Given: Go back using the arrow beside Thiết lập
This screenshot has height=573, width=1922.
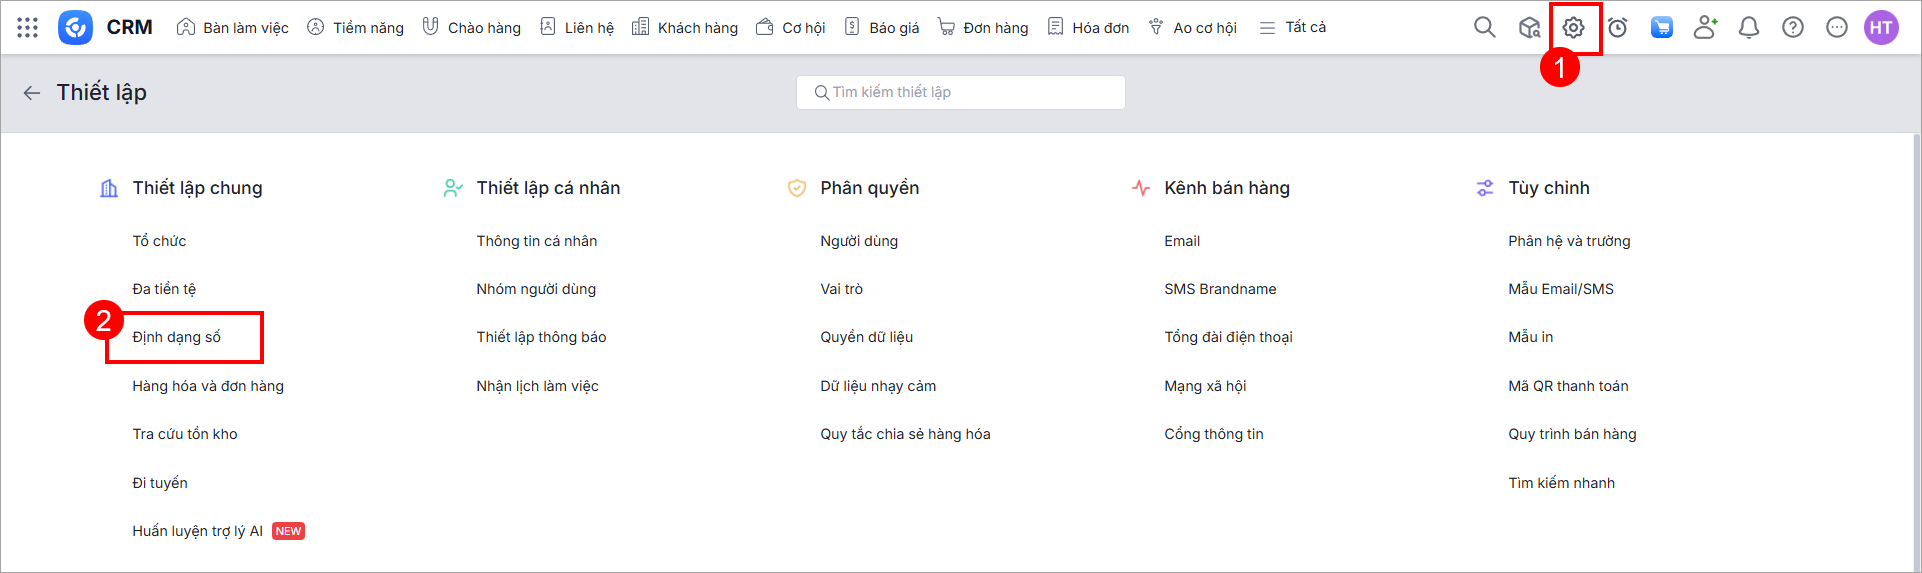Looking at the screenshot, I should (x=32, y=93).
